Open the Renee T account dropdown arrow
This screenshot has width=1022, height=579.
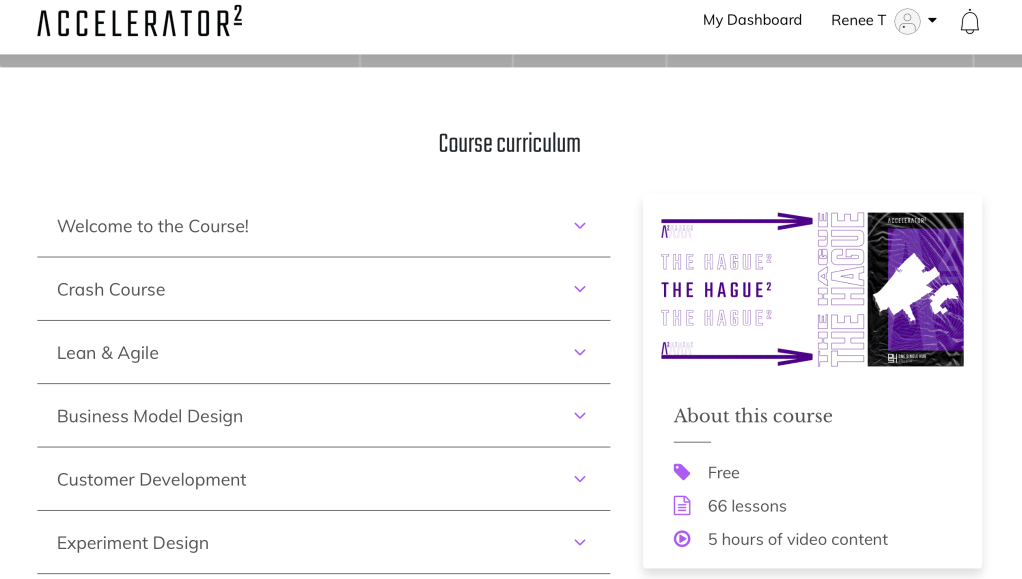[932, 20]
